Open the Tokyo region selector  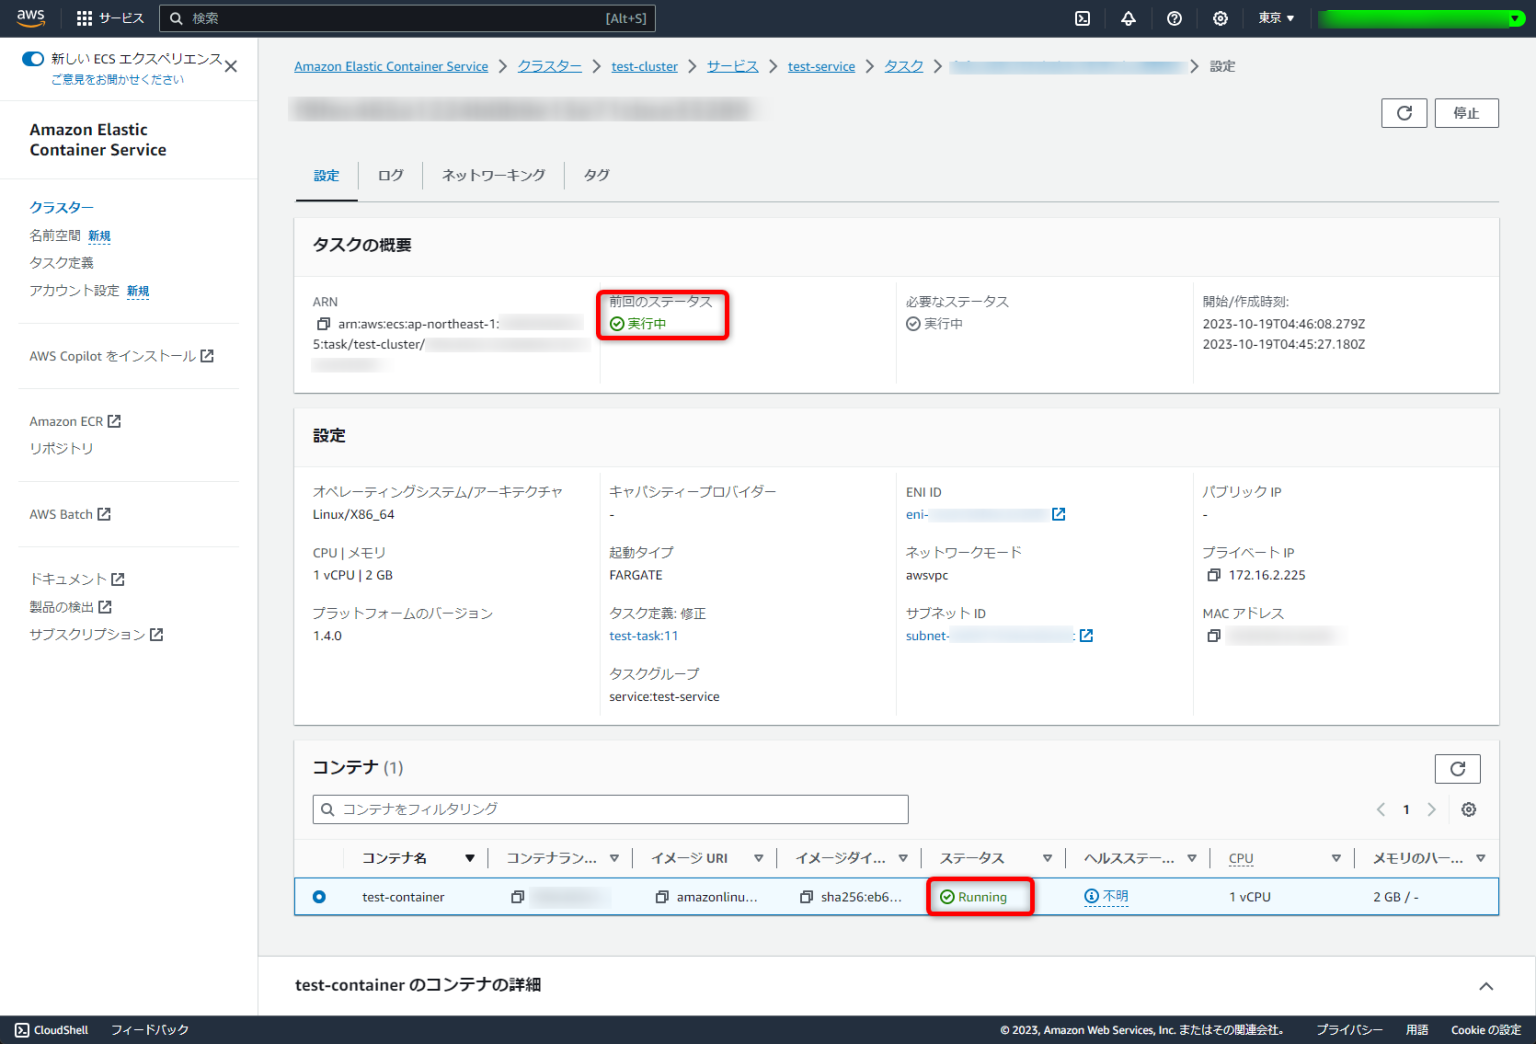click(x=1275, y=18)
